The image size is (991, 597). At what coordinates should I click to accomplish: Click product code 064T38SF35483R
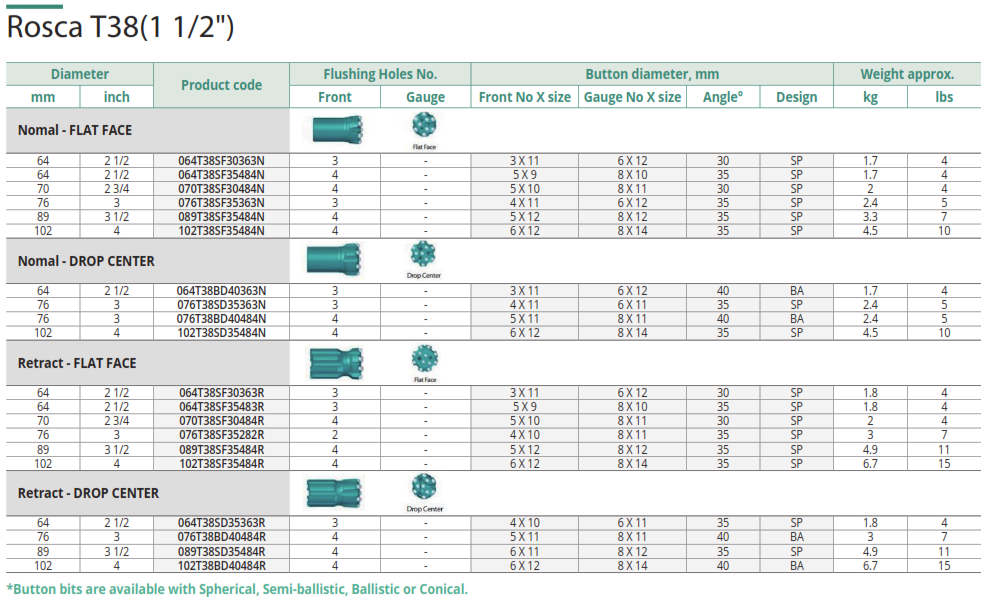point(221,407)
